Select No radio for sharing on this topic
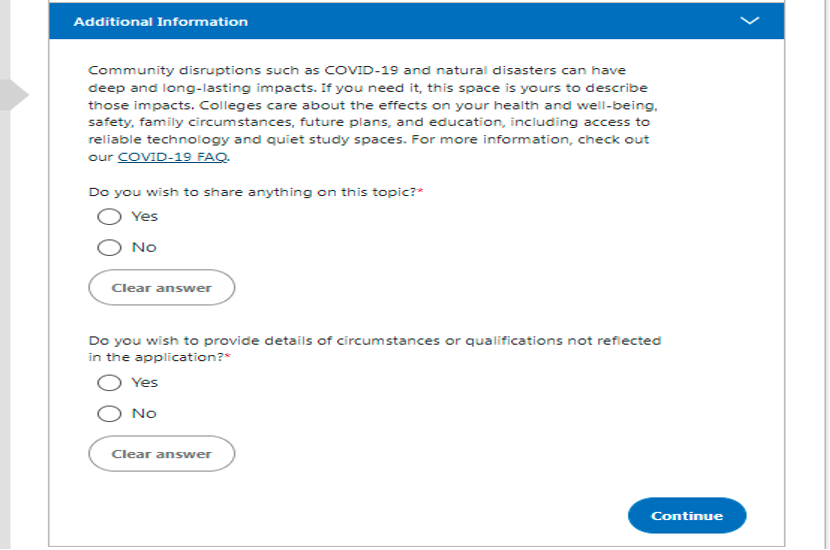 109,247
